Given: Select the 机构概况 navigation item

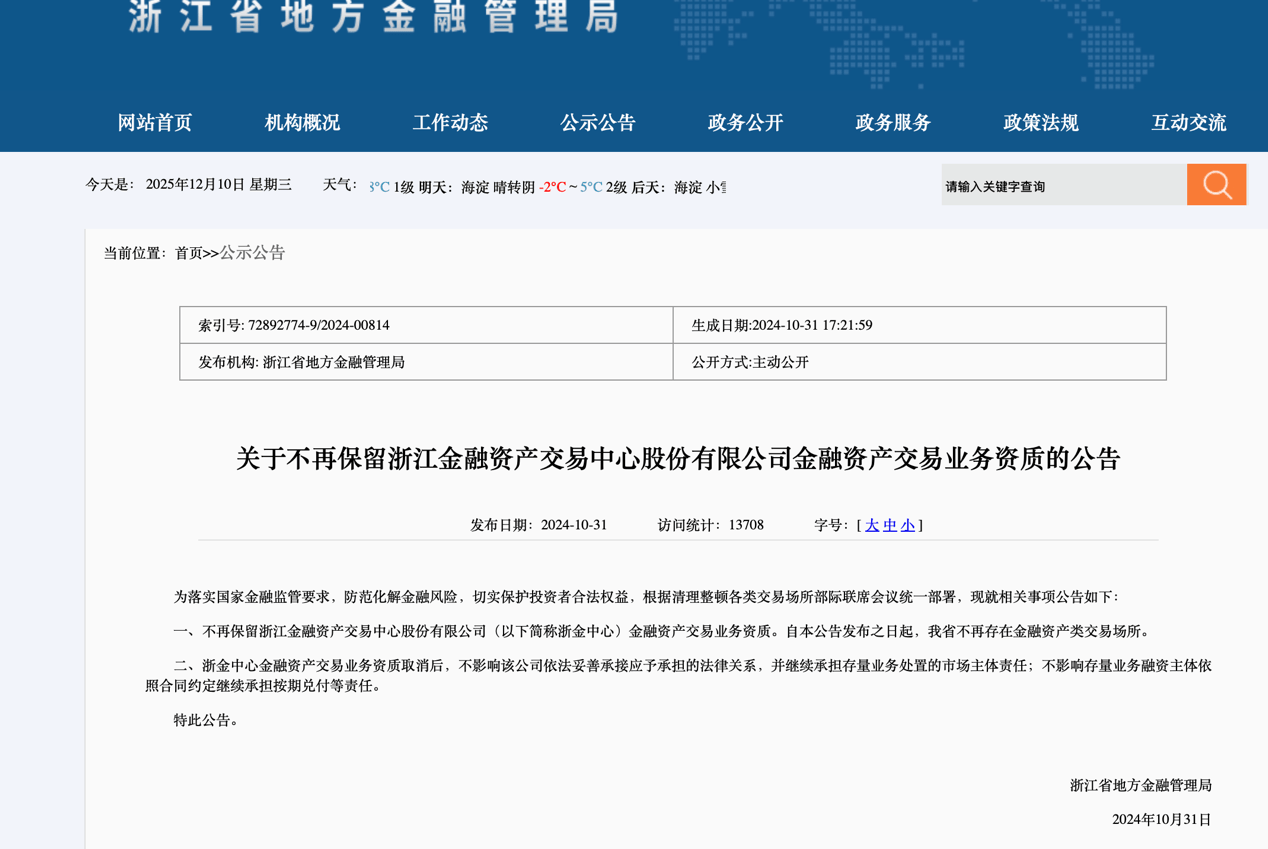Looking at the screenshot, I should (x=301, y=122).
